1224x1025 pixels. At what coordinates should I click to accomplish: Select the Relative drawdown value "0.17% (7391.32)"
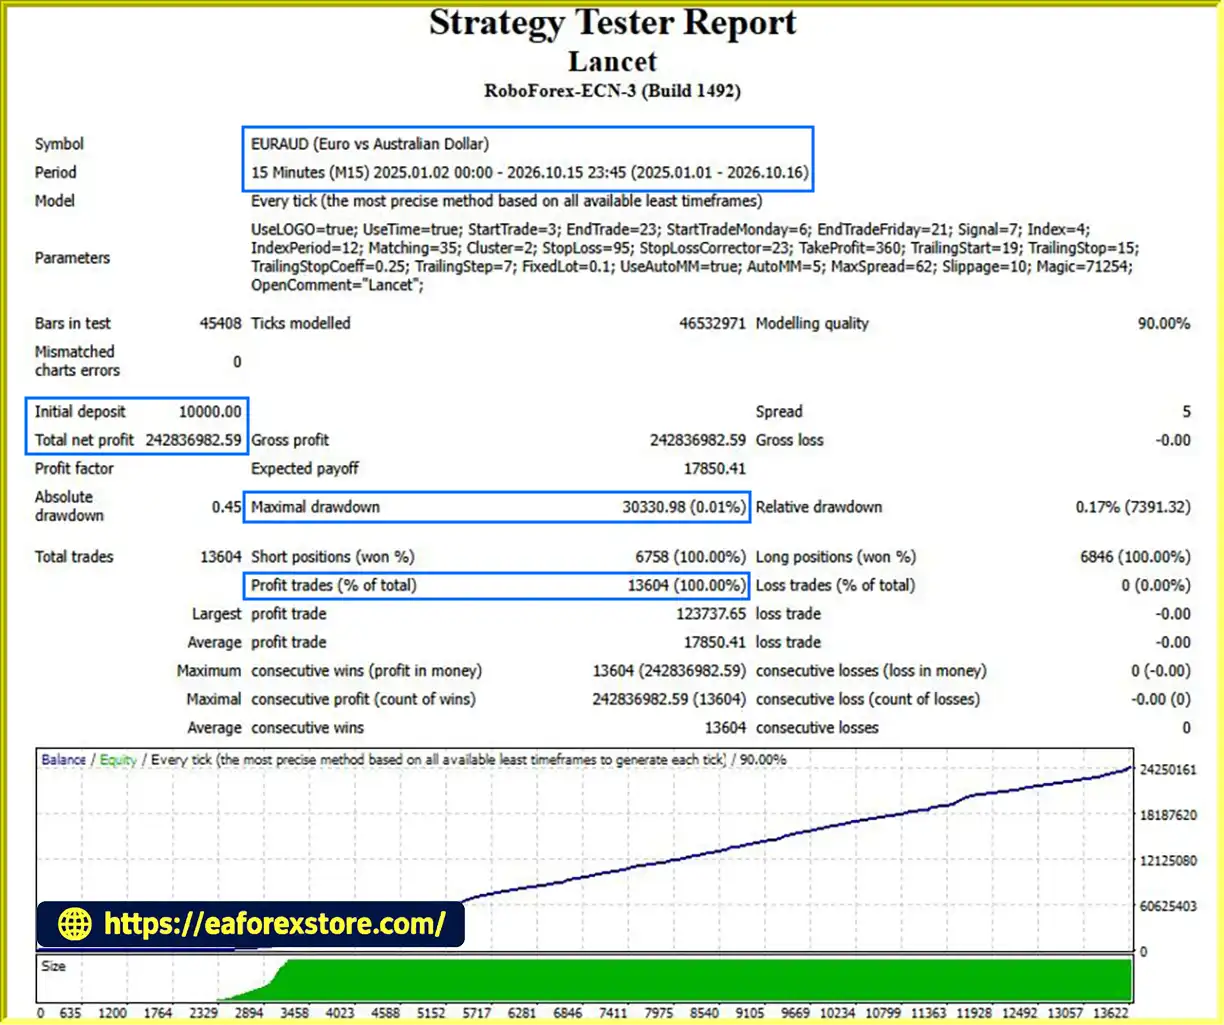1133,507
